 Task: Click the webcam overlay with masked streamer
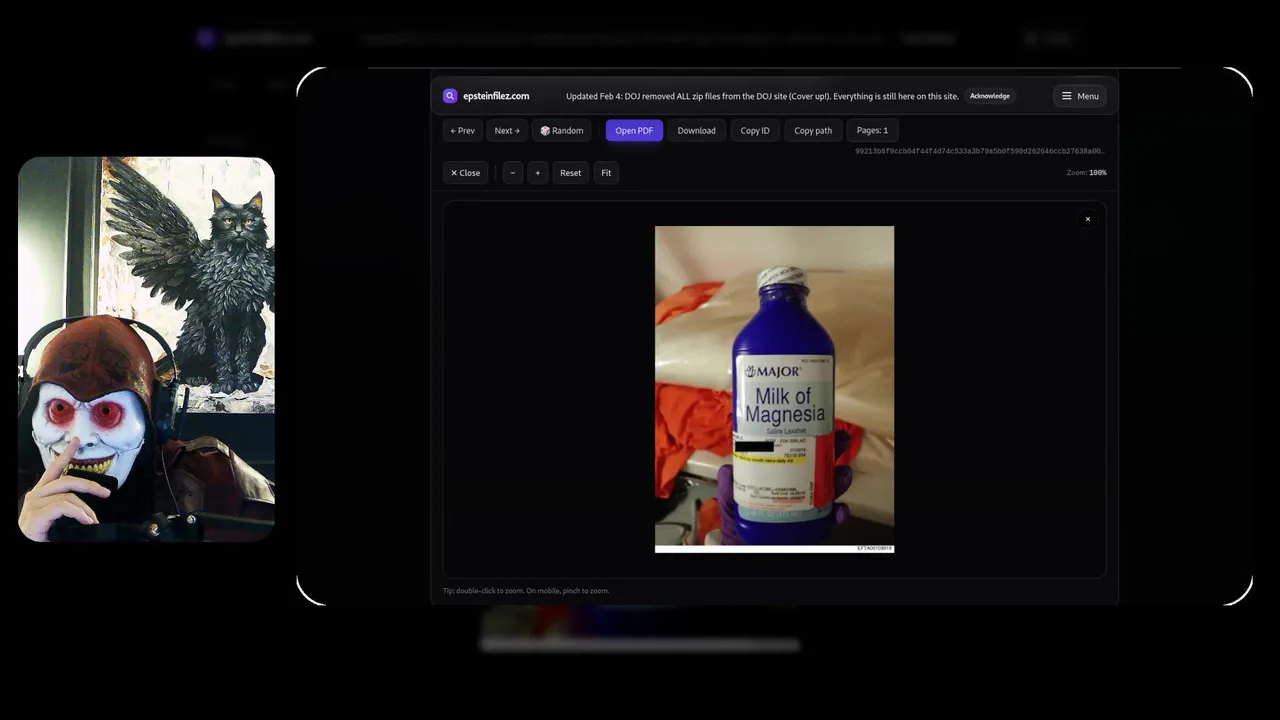pyautogui.click(x=146, y=349)
